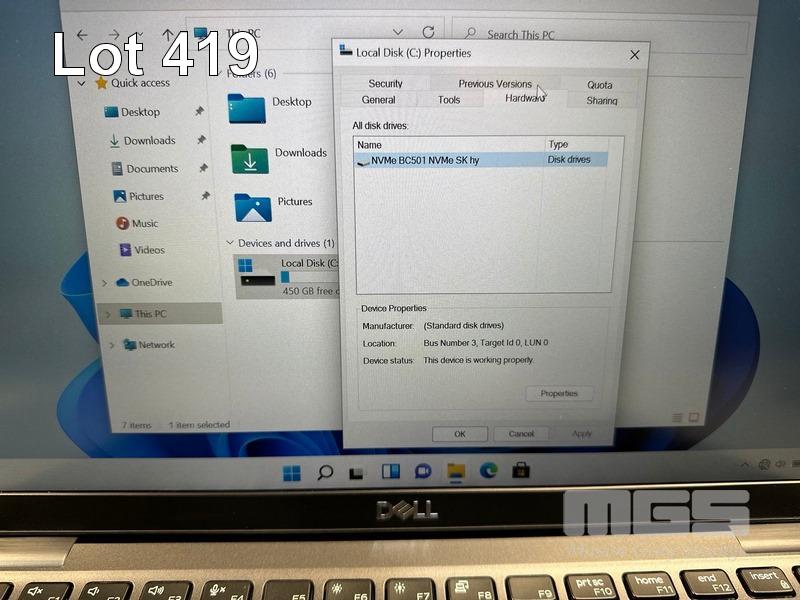Expand the OneDrive tree node
Screen dimensions: 800x600
[x=105, y=283]
